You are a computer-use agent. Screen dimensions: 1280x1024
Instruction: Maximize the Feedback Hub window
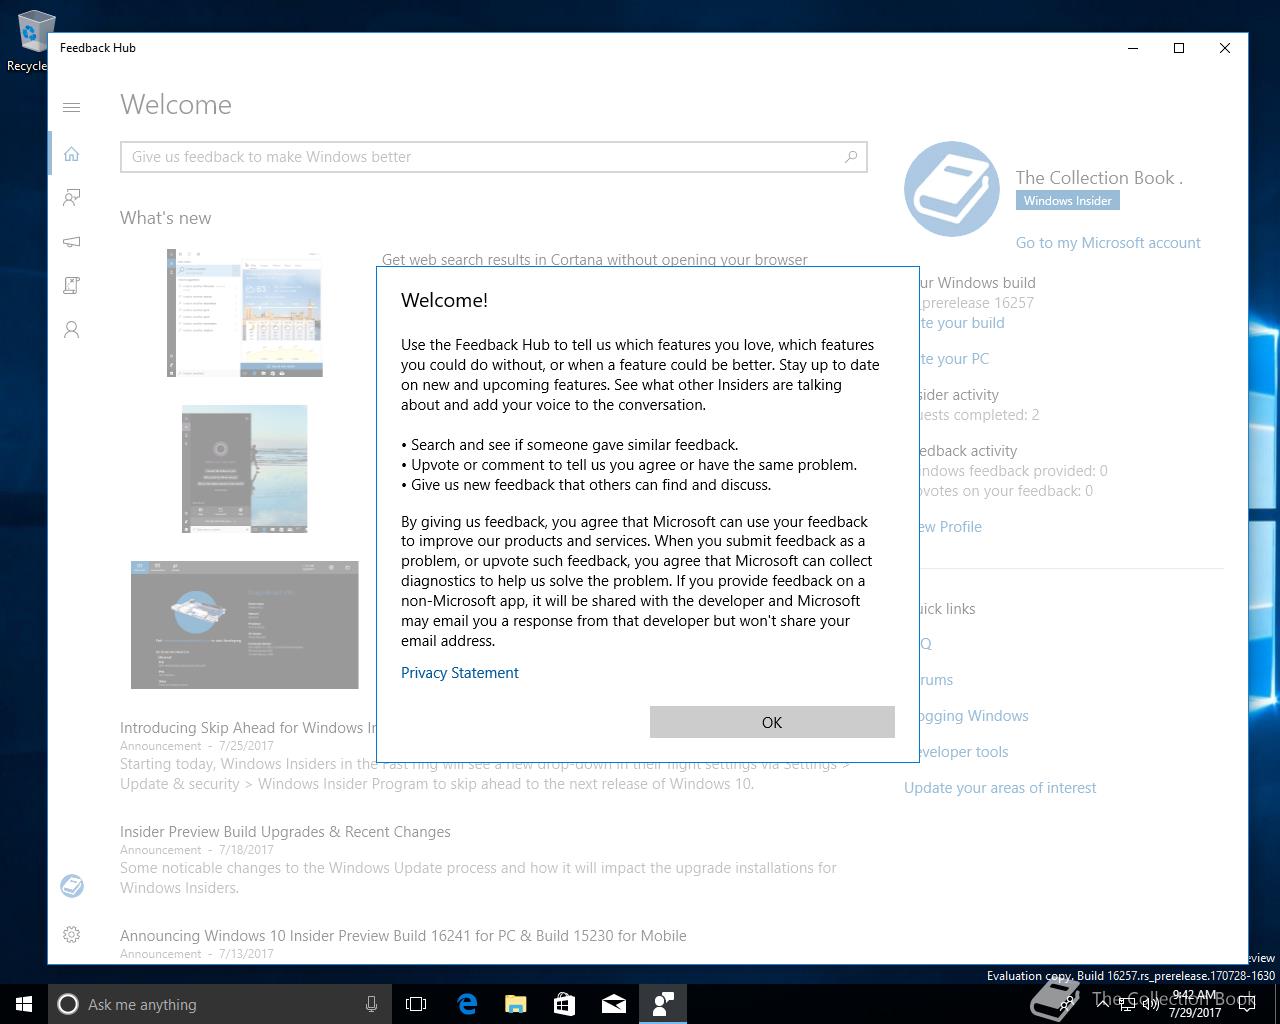click(x=1179, y=48)
